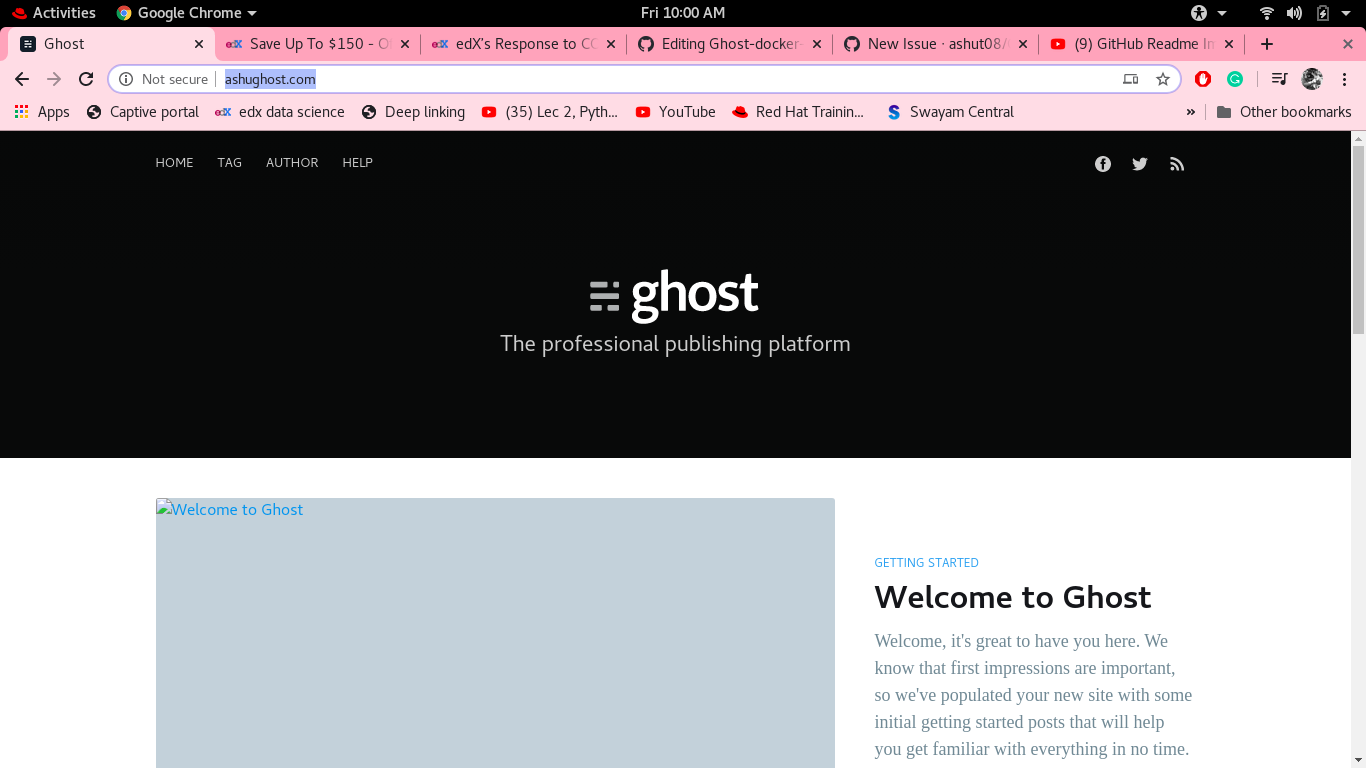Open the GETTING STARTED tag link

[x=926, y=563]
